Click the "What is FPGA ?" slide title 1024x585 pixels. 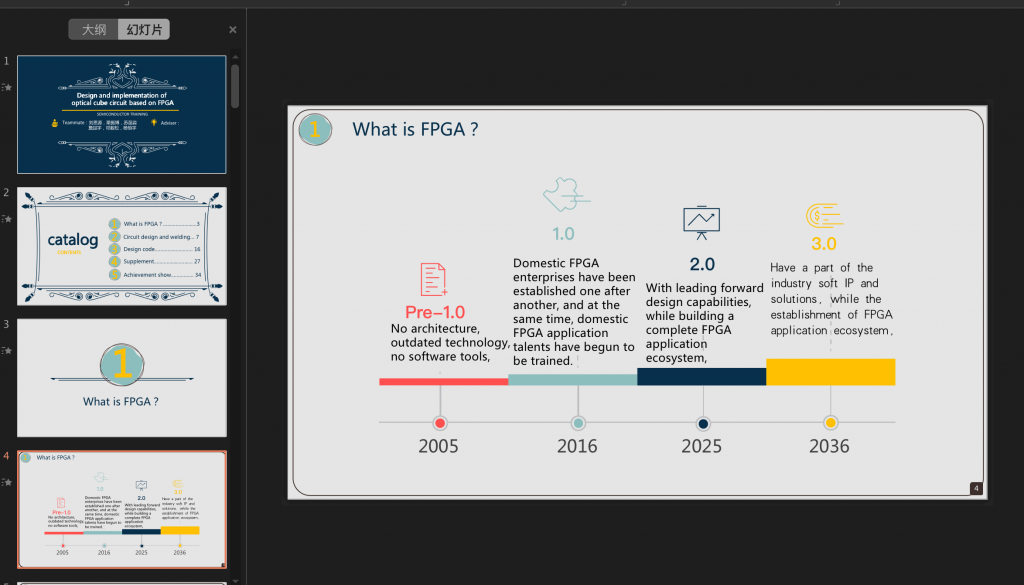click(414, 129)
